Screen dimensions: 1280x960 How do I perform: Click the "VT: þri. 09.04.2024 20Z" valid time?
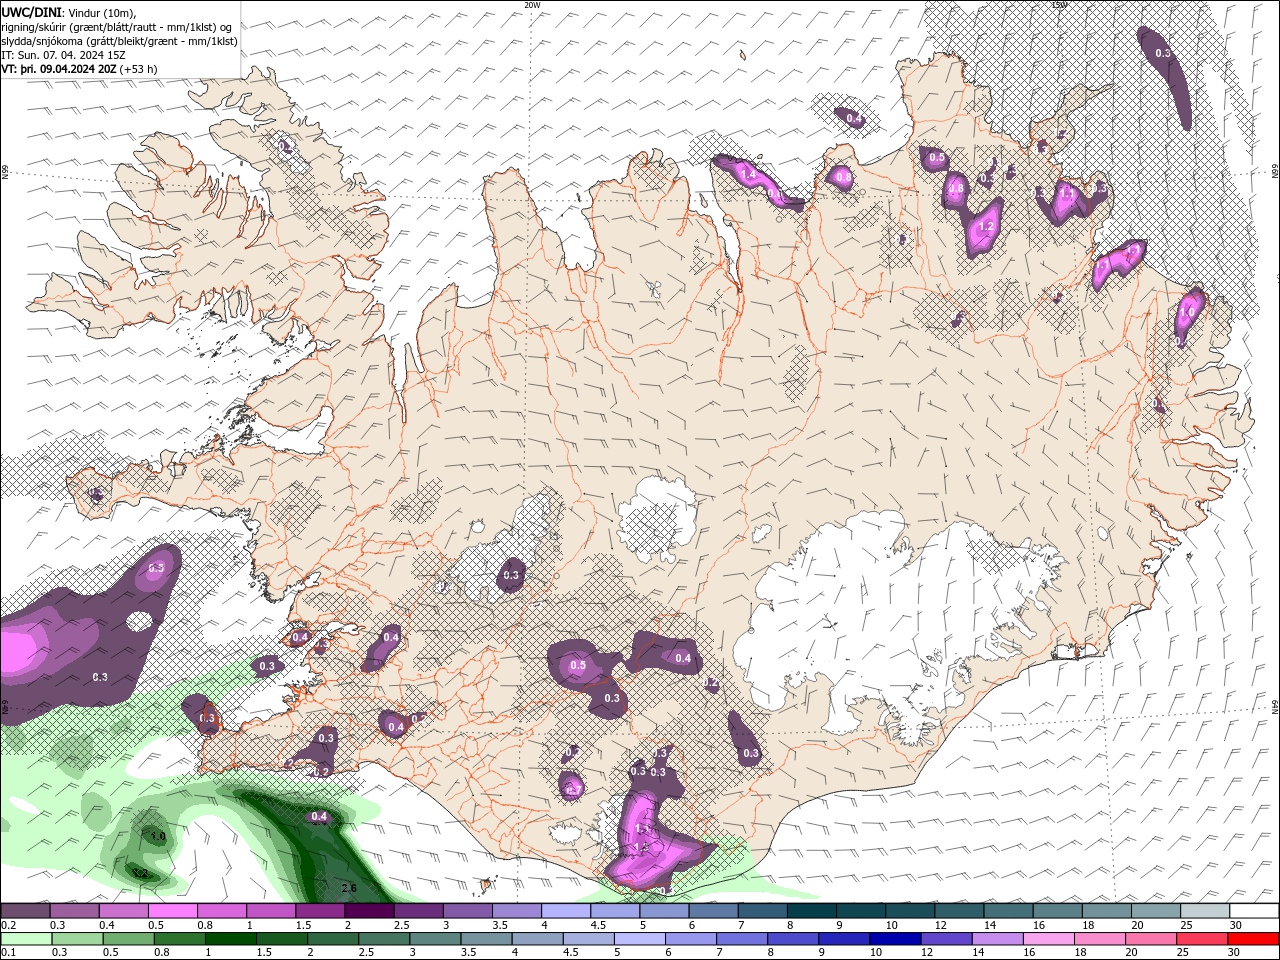[58, 69]
